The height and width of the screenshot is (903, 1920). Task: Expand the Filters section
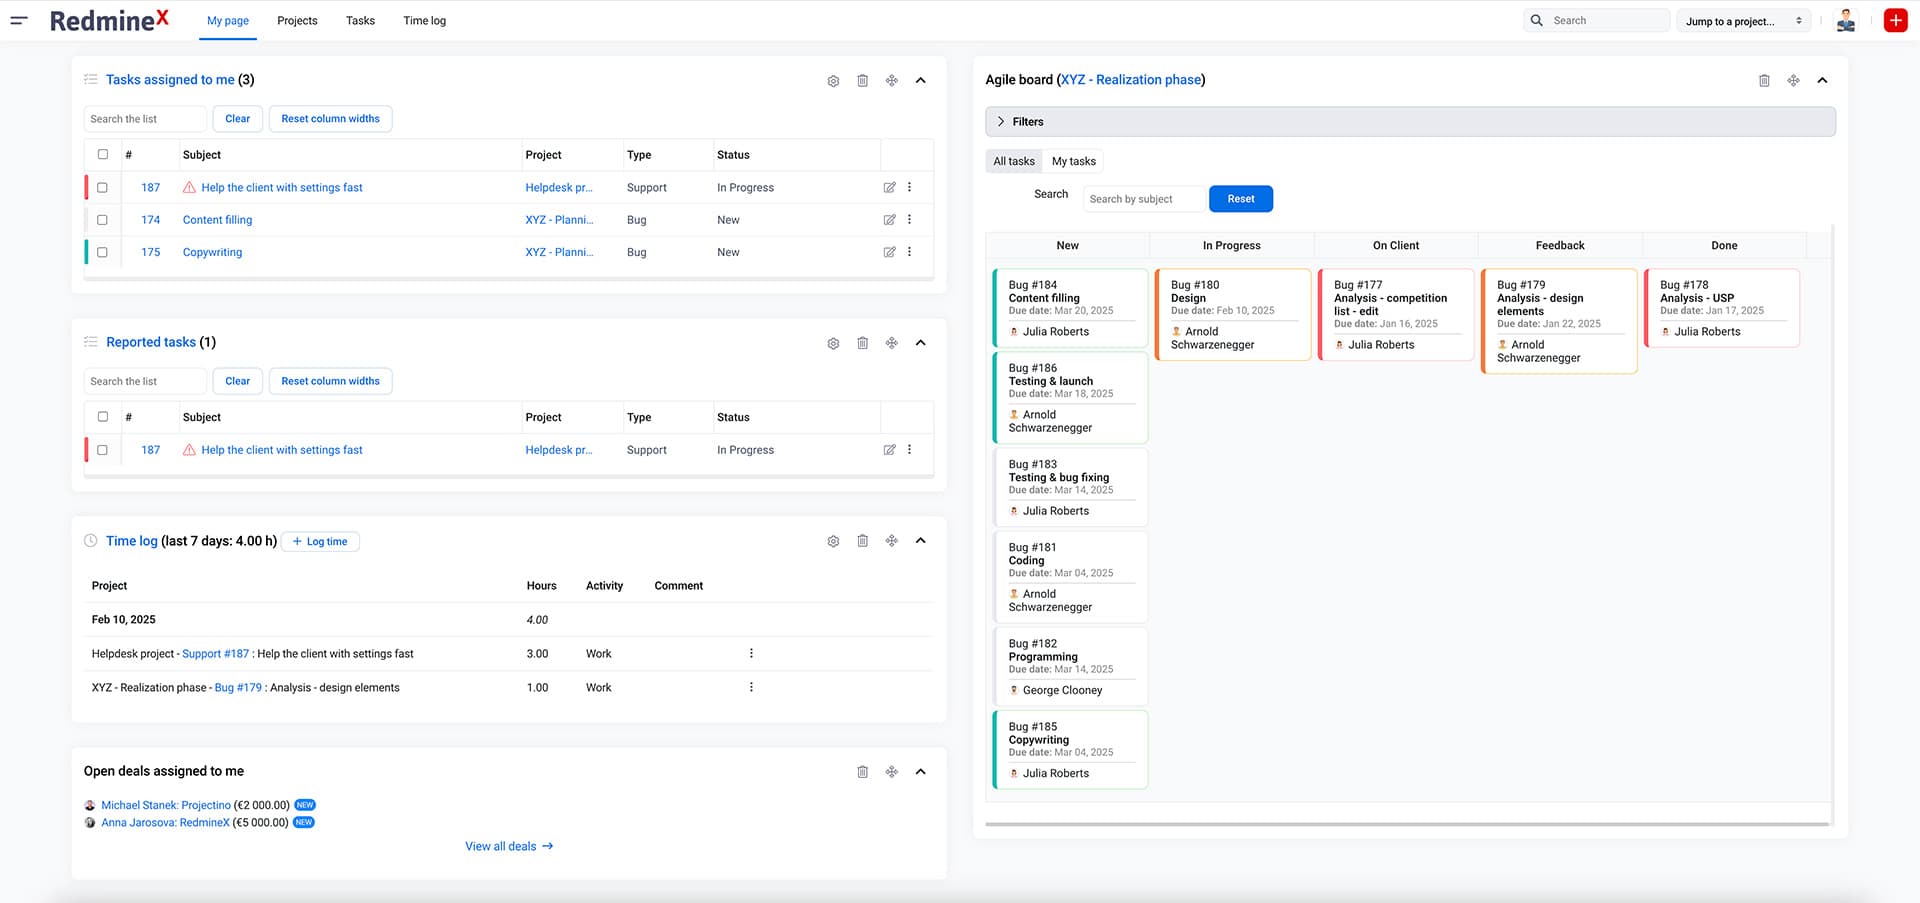point(1410,121)
